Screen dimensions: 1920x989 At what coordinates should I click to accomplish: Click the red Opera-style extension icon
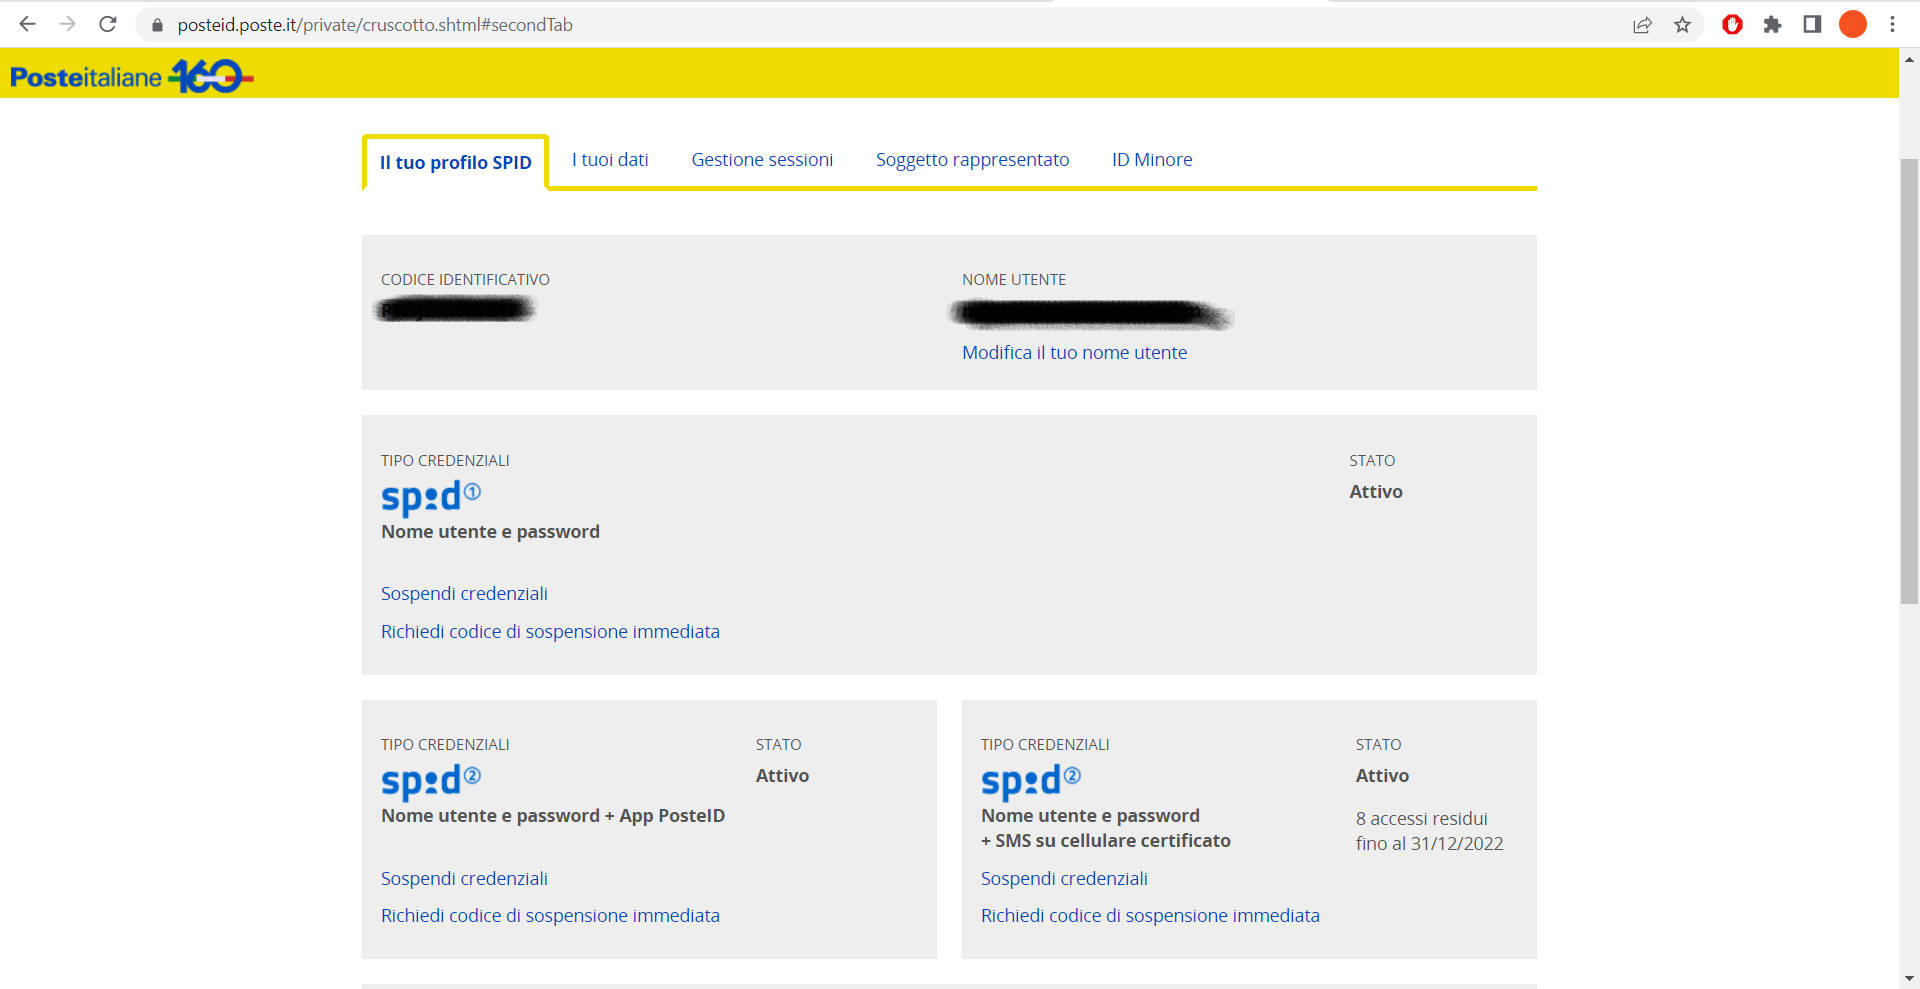click(x=1732, y=25)
